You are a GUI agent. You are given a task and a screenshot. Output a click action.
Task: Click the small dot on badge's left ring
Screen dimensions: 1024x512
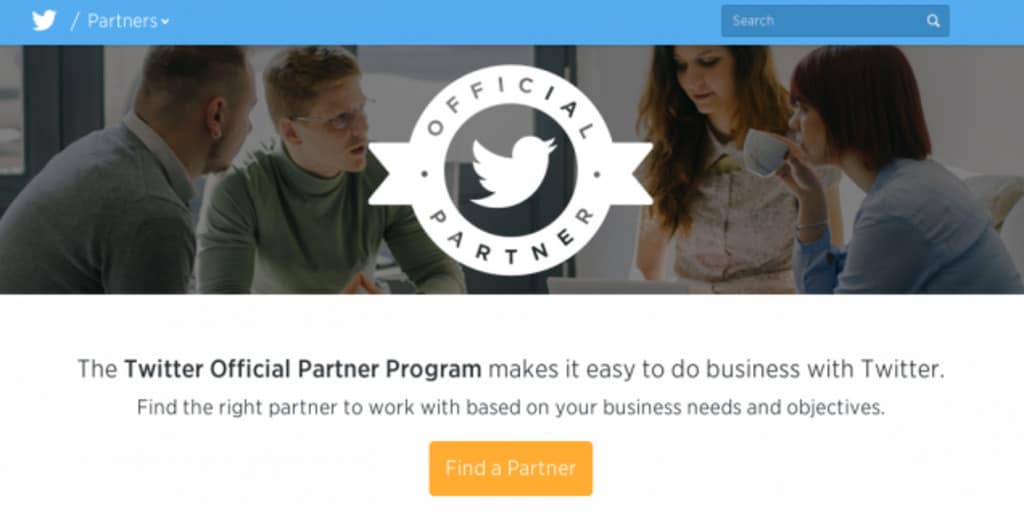coord(425,174)
